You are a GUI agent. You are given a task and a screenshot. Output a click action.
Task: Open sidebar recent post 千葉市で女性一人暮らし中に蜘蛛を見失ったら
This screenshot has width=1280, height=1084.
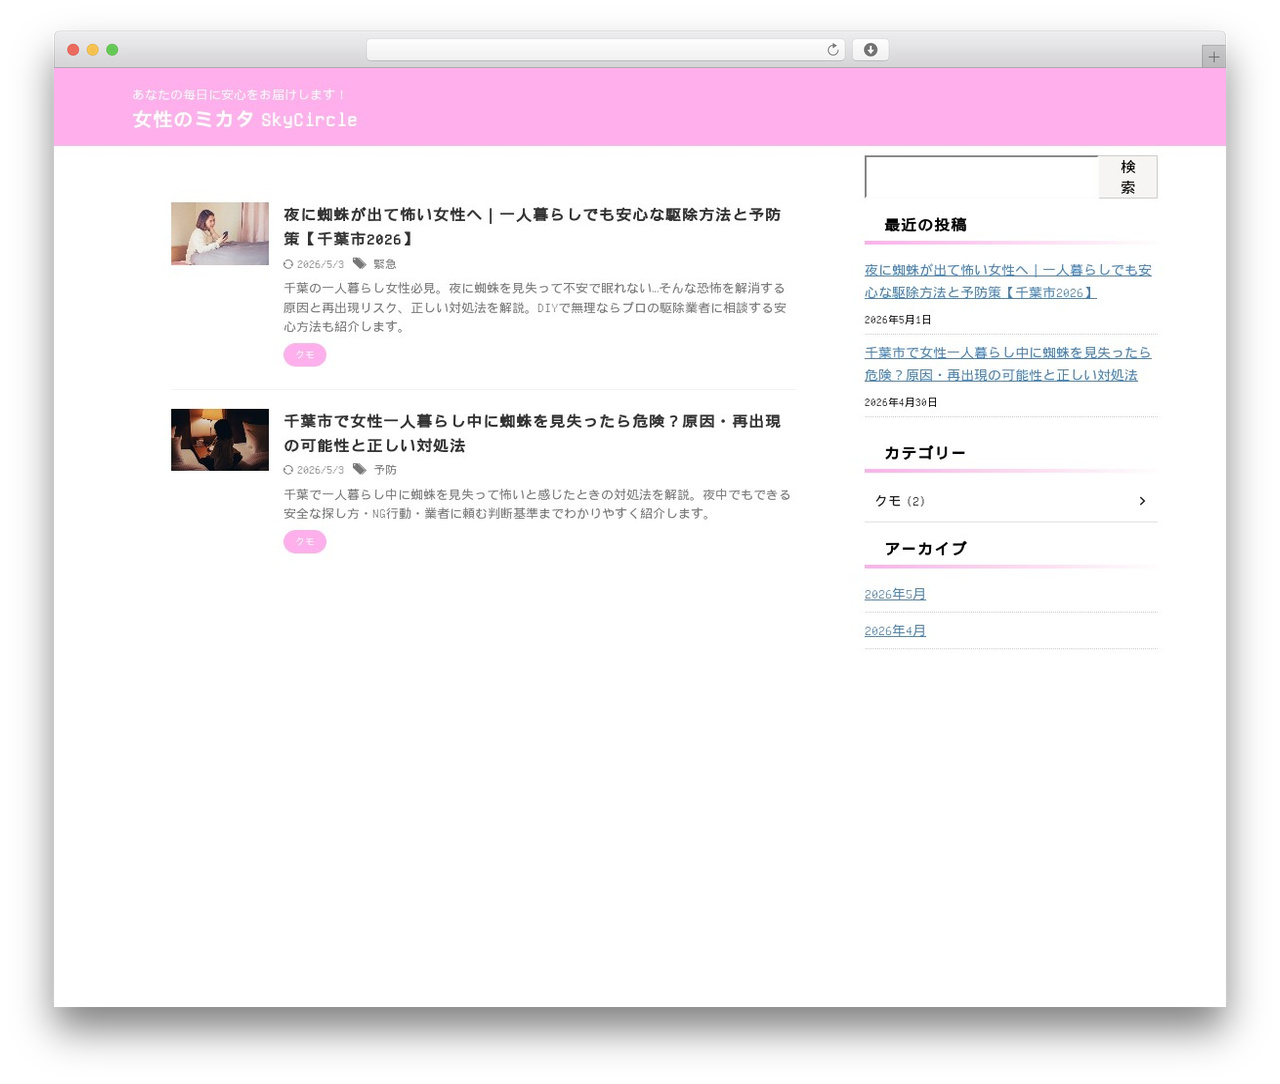1008,364
